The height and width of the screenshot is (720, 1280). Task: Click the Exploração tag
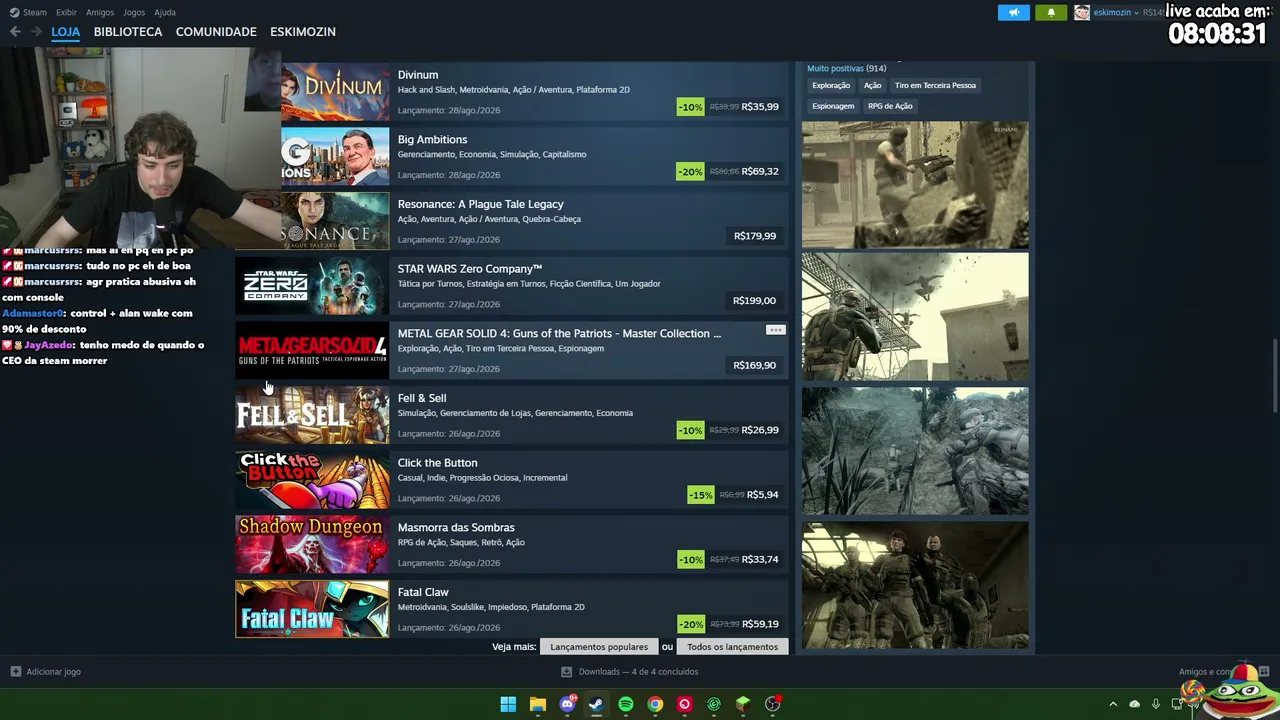tap(831, 86)
